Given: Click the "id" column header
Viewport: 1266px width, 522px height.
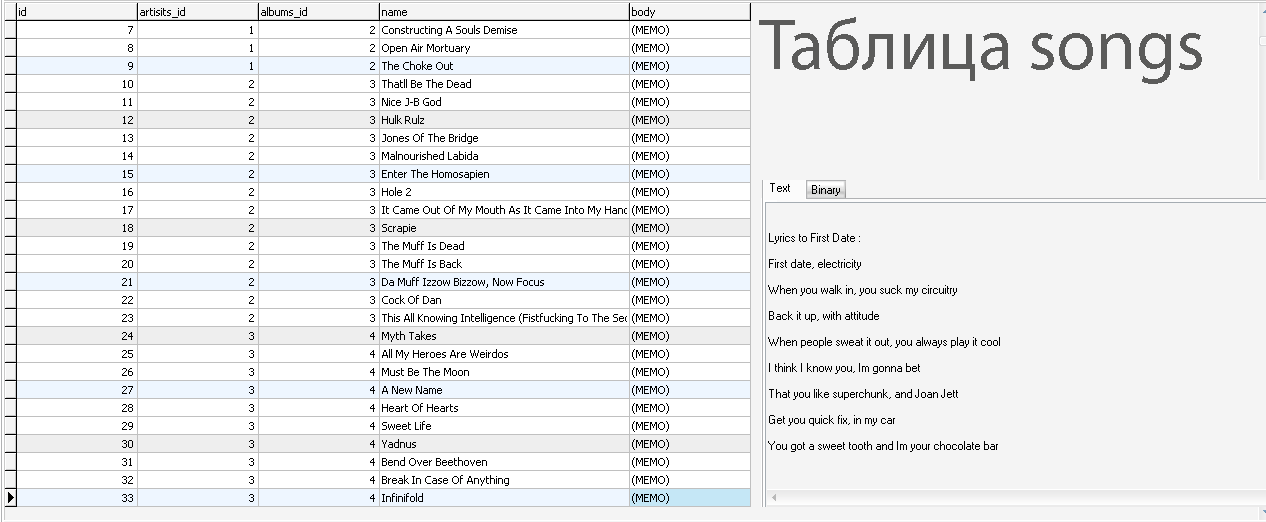Looking at the screenshot, I should 76,12.
